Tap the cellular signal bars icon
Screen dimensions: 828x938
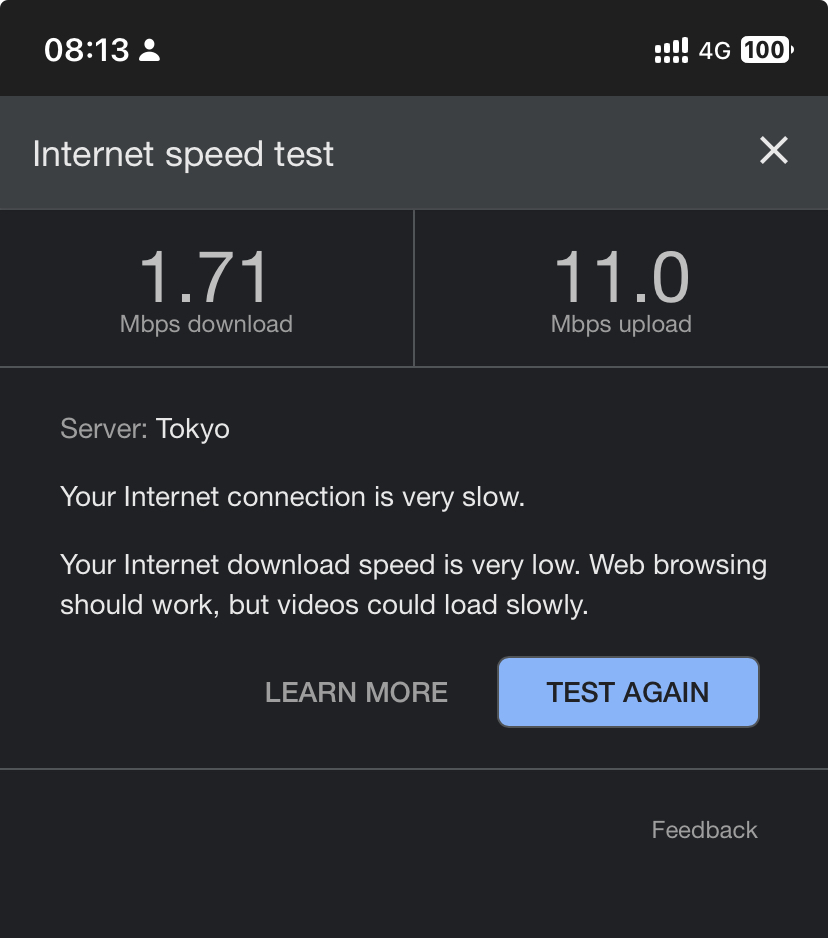[670, 50]
